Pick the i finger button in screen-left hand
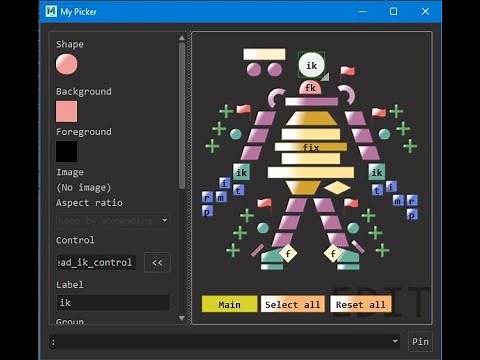 pyautogui.click(x=224, y=183)
